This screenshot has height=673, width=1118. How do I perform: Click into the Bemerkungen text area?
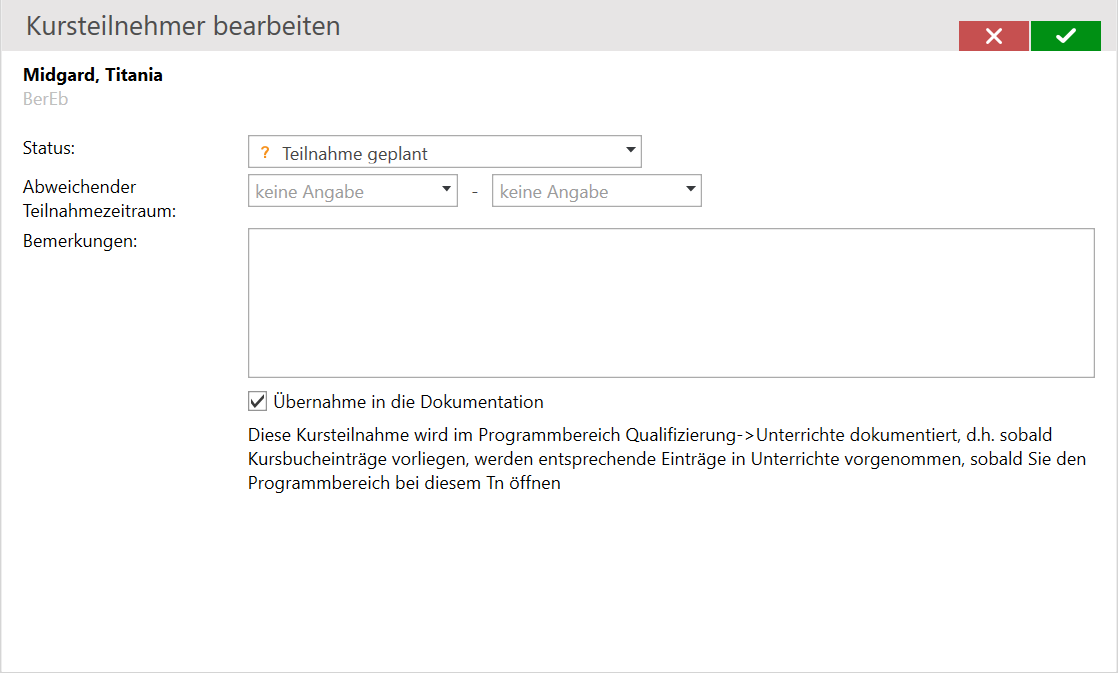click(x=670, y=303)
